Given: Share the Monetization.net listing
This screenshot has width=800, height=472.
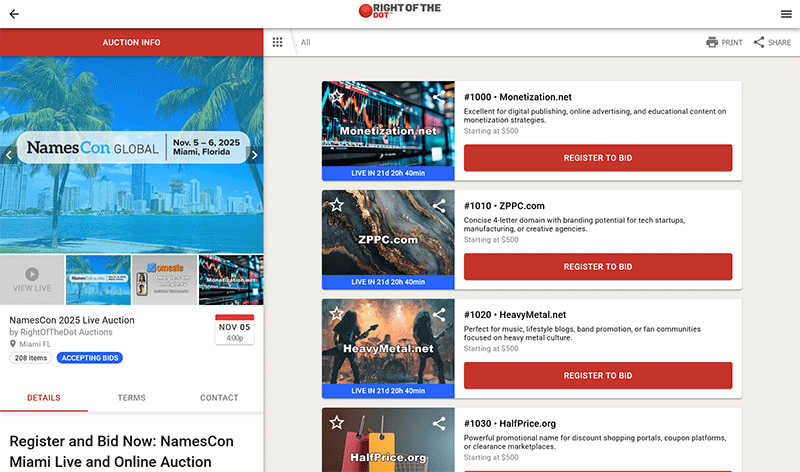Looking at the screenshot, I should (439, 97).
